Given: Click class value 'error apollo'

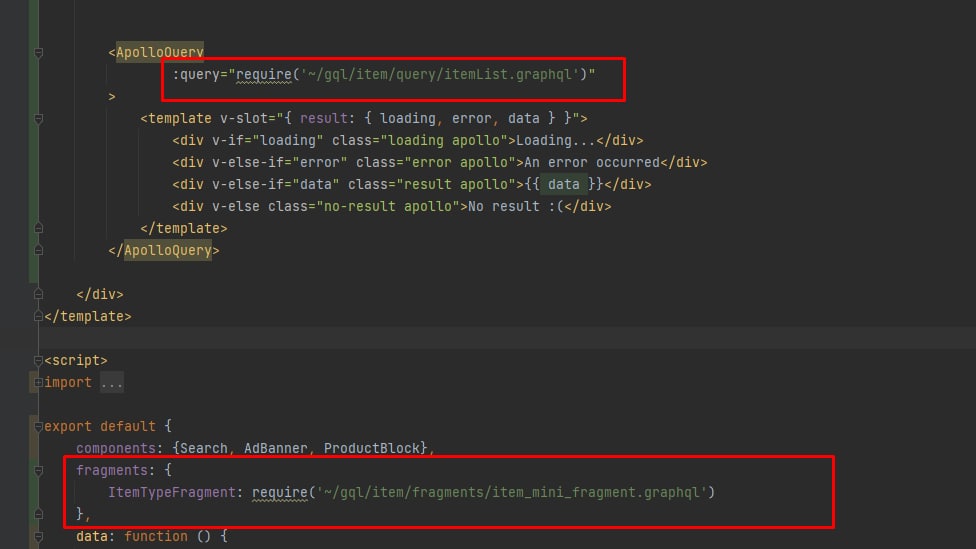Looking at the screenshot, I should pyautogui.click(x=459, y=162).
